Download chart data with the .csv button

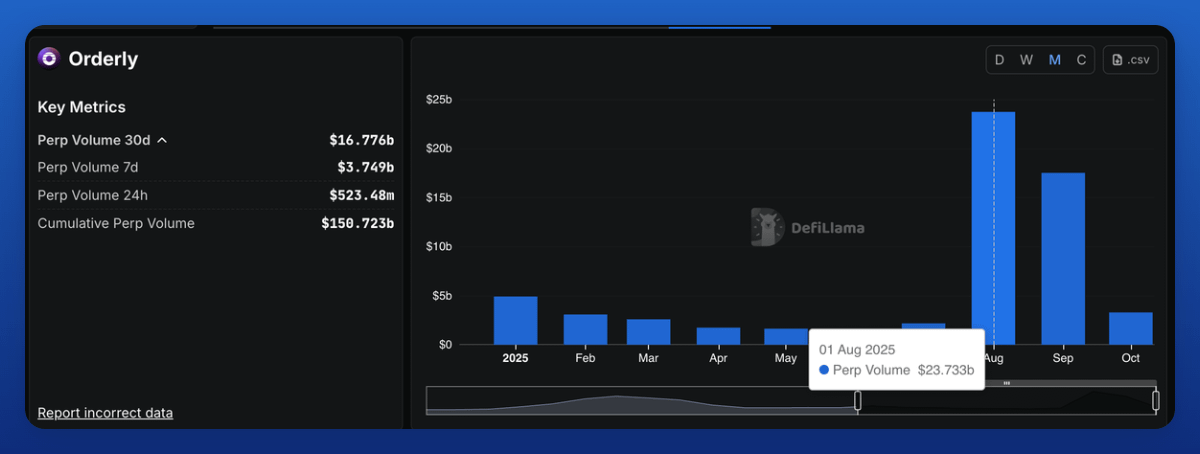pyautogui.click(x=1130, y=60)
